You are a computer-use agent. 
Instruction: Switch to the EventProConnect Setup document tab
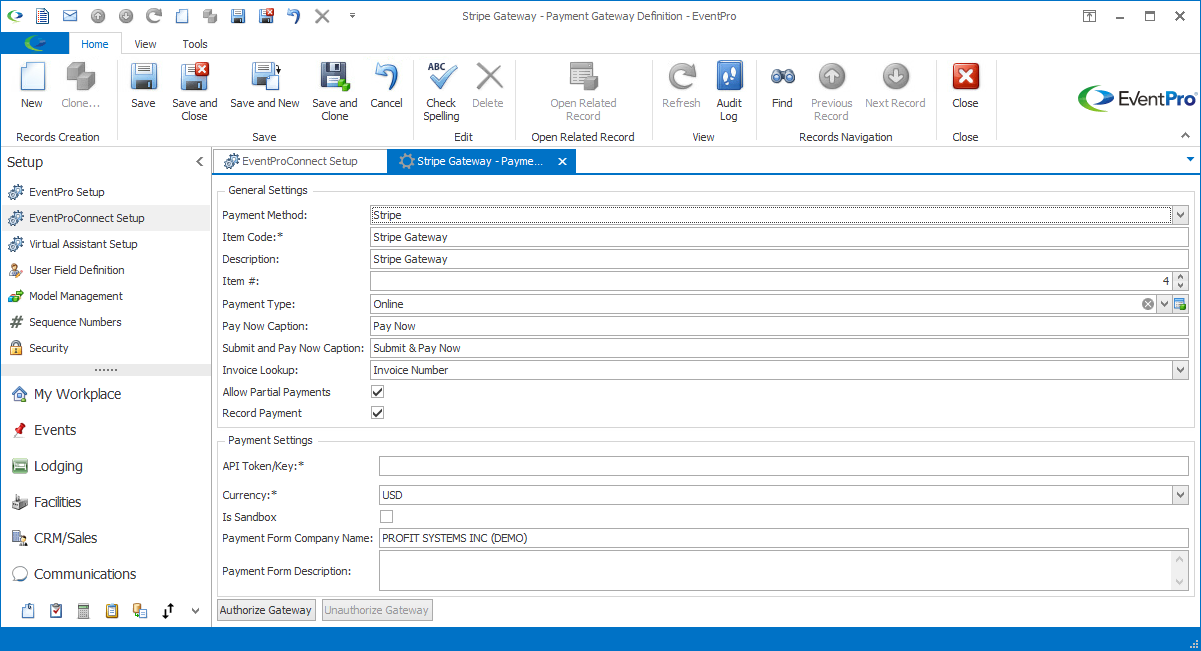coord(299,161)
